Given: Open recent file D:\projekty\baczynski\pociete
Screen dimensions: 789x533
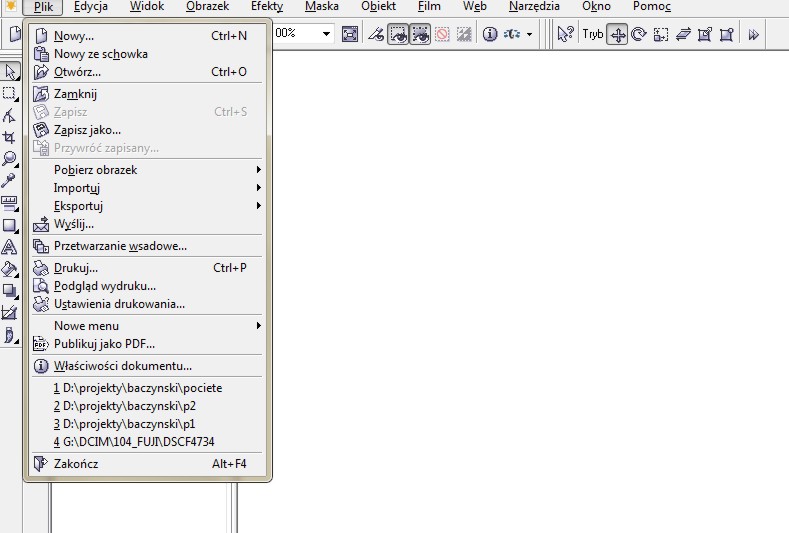Looking at the screenshot, I should (138, 388).
